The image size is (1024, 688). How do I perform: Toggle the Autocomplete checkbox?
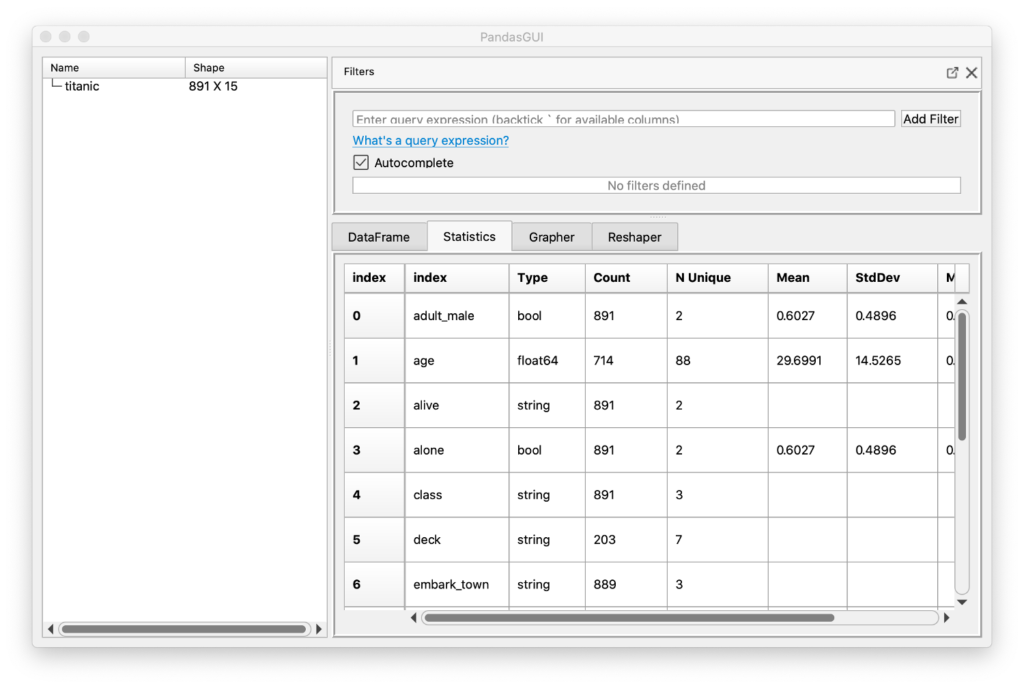361,163
